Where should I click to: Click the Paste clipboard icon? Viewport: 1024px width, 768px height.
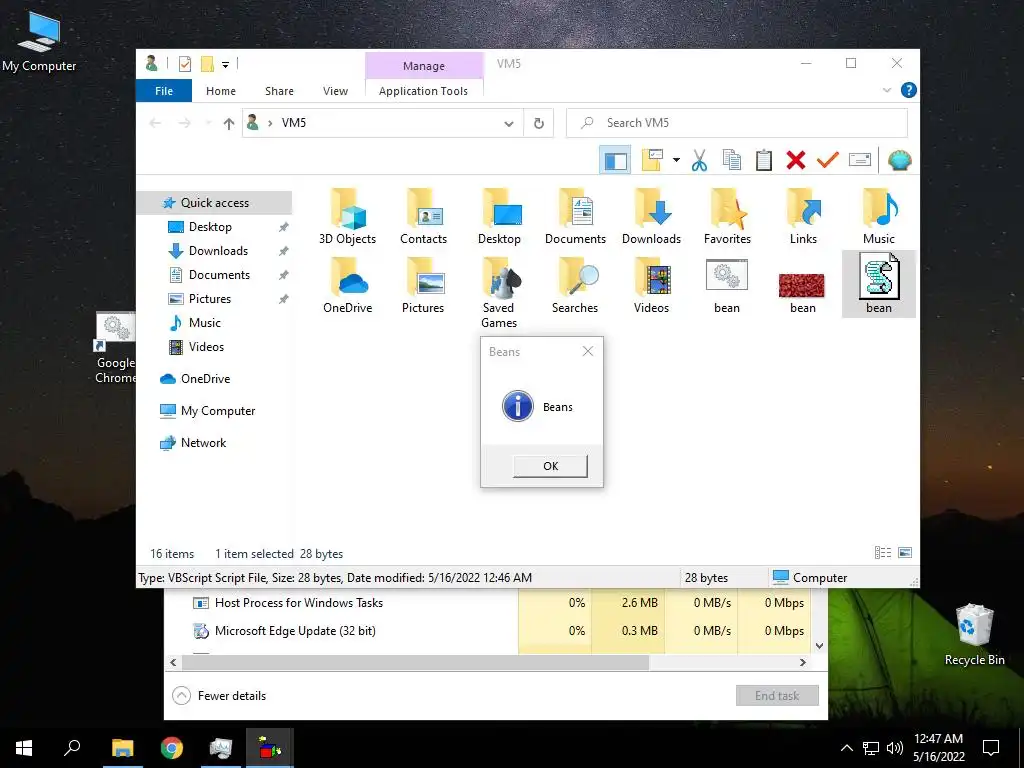point(763,160)
